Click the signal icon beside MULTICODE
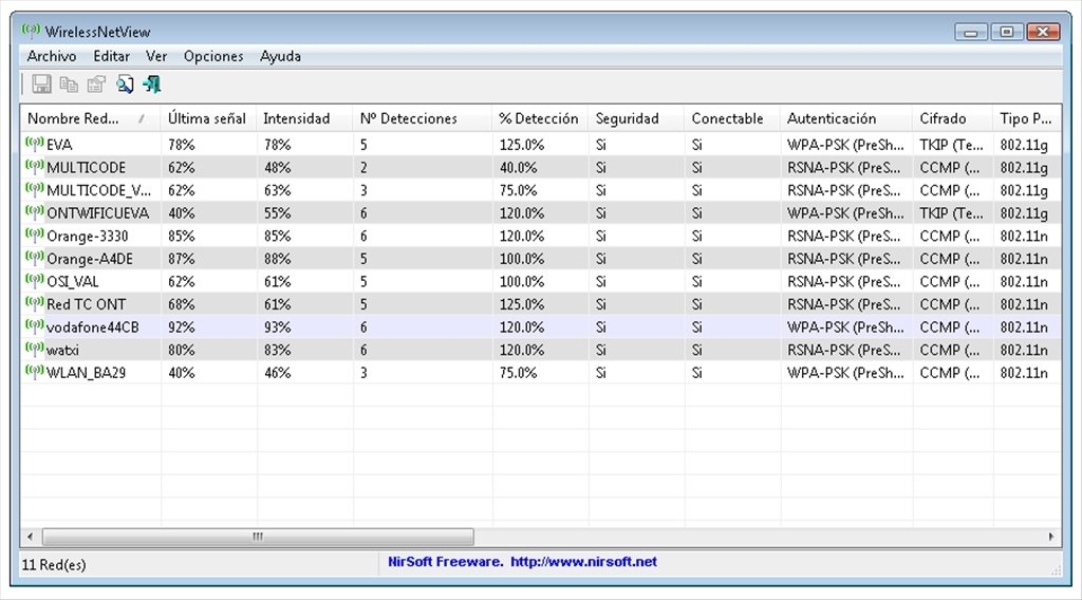 coord(34,166)
